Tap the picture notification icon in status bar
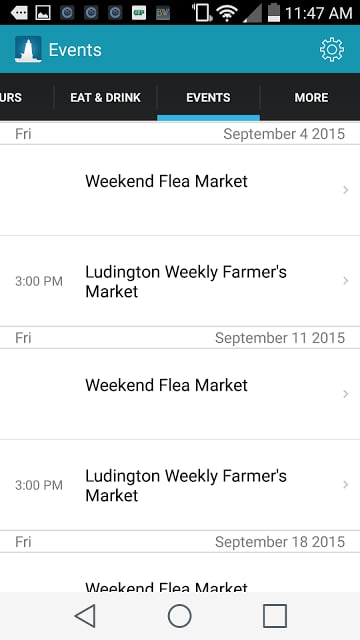The image size is (360, 640). click(42, 13)
